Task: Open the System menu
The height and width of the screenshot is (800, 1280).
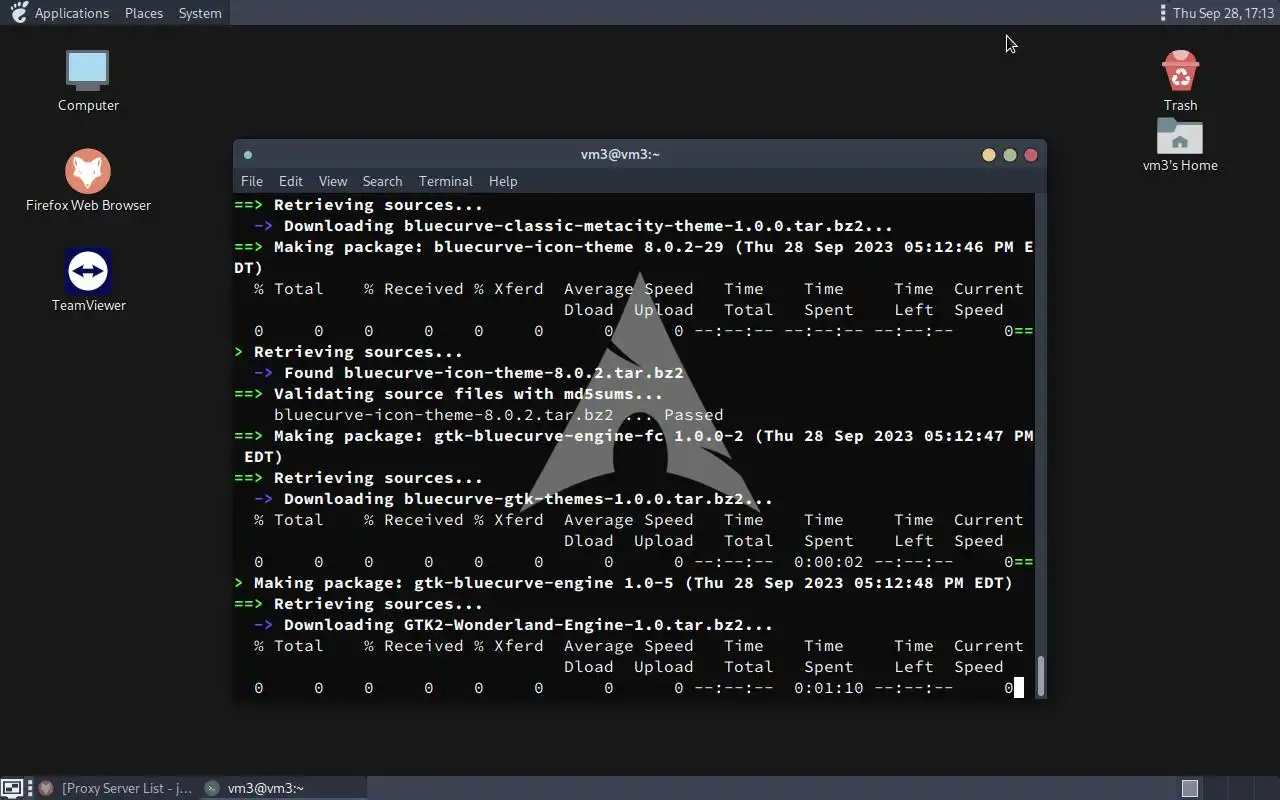Action: (x=200, y=13)
